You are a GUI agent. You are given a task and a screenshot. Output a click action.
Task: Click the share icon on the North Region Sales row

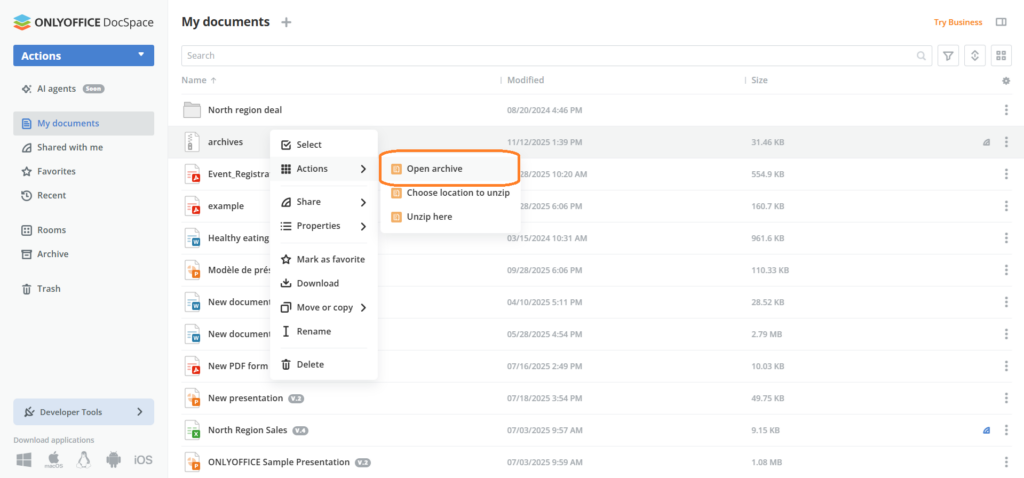(x=986, y=430)
